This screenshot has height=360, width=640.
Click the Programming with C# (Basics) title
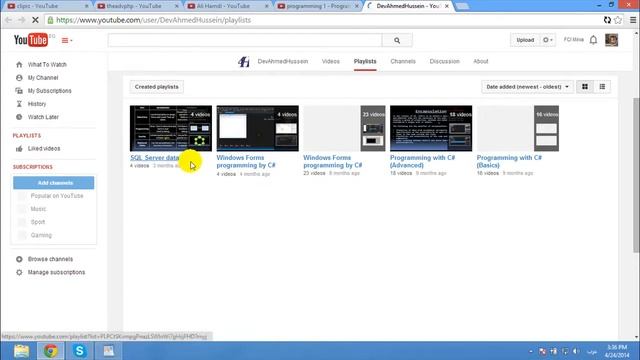pyautogui.click(x=509, y=161)
